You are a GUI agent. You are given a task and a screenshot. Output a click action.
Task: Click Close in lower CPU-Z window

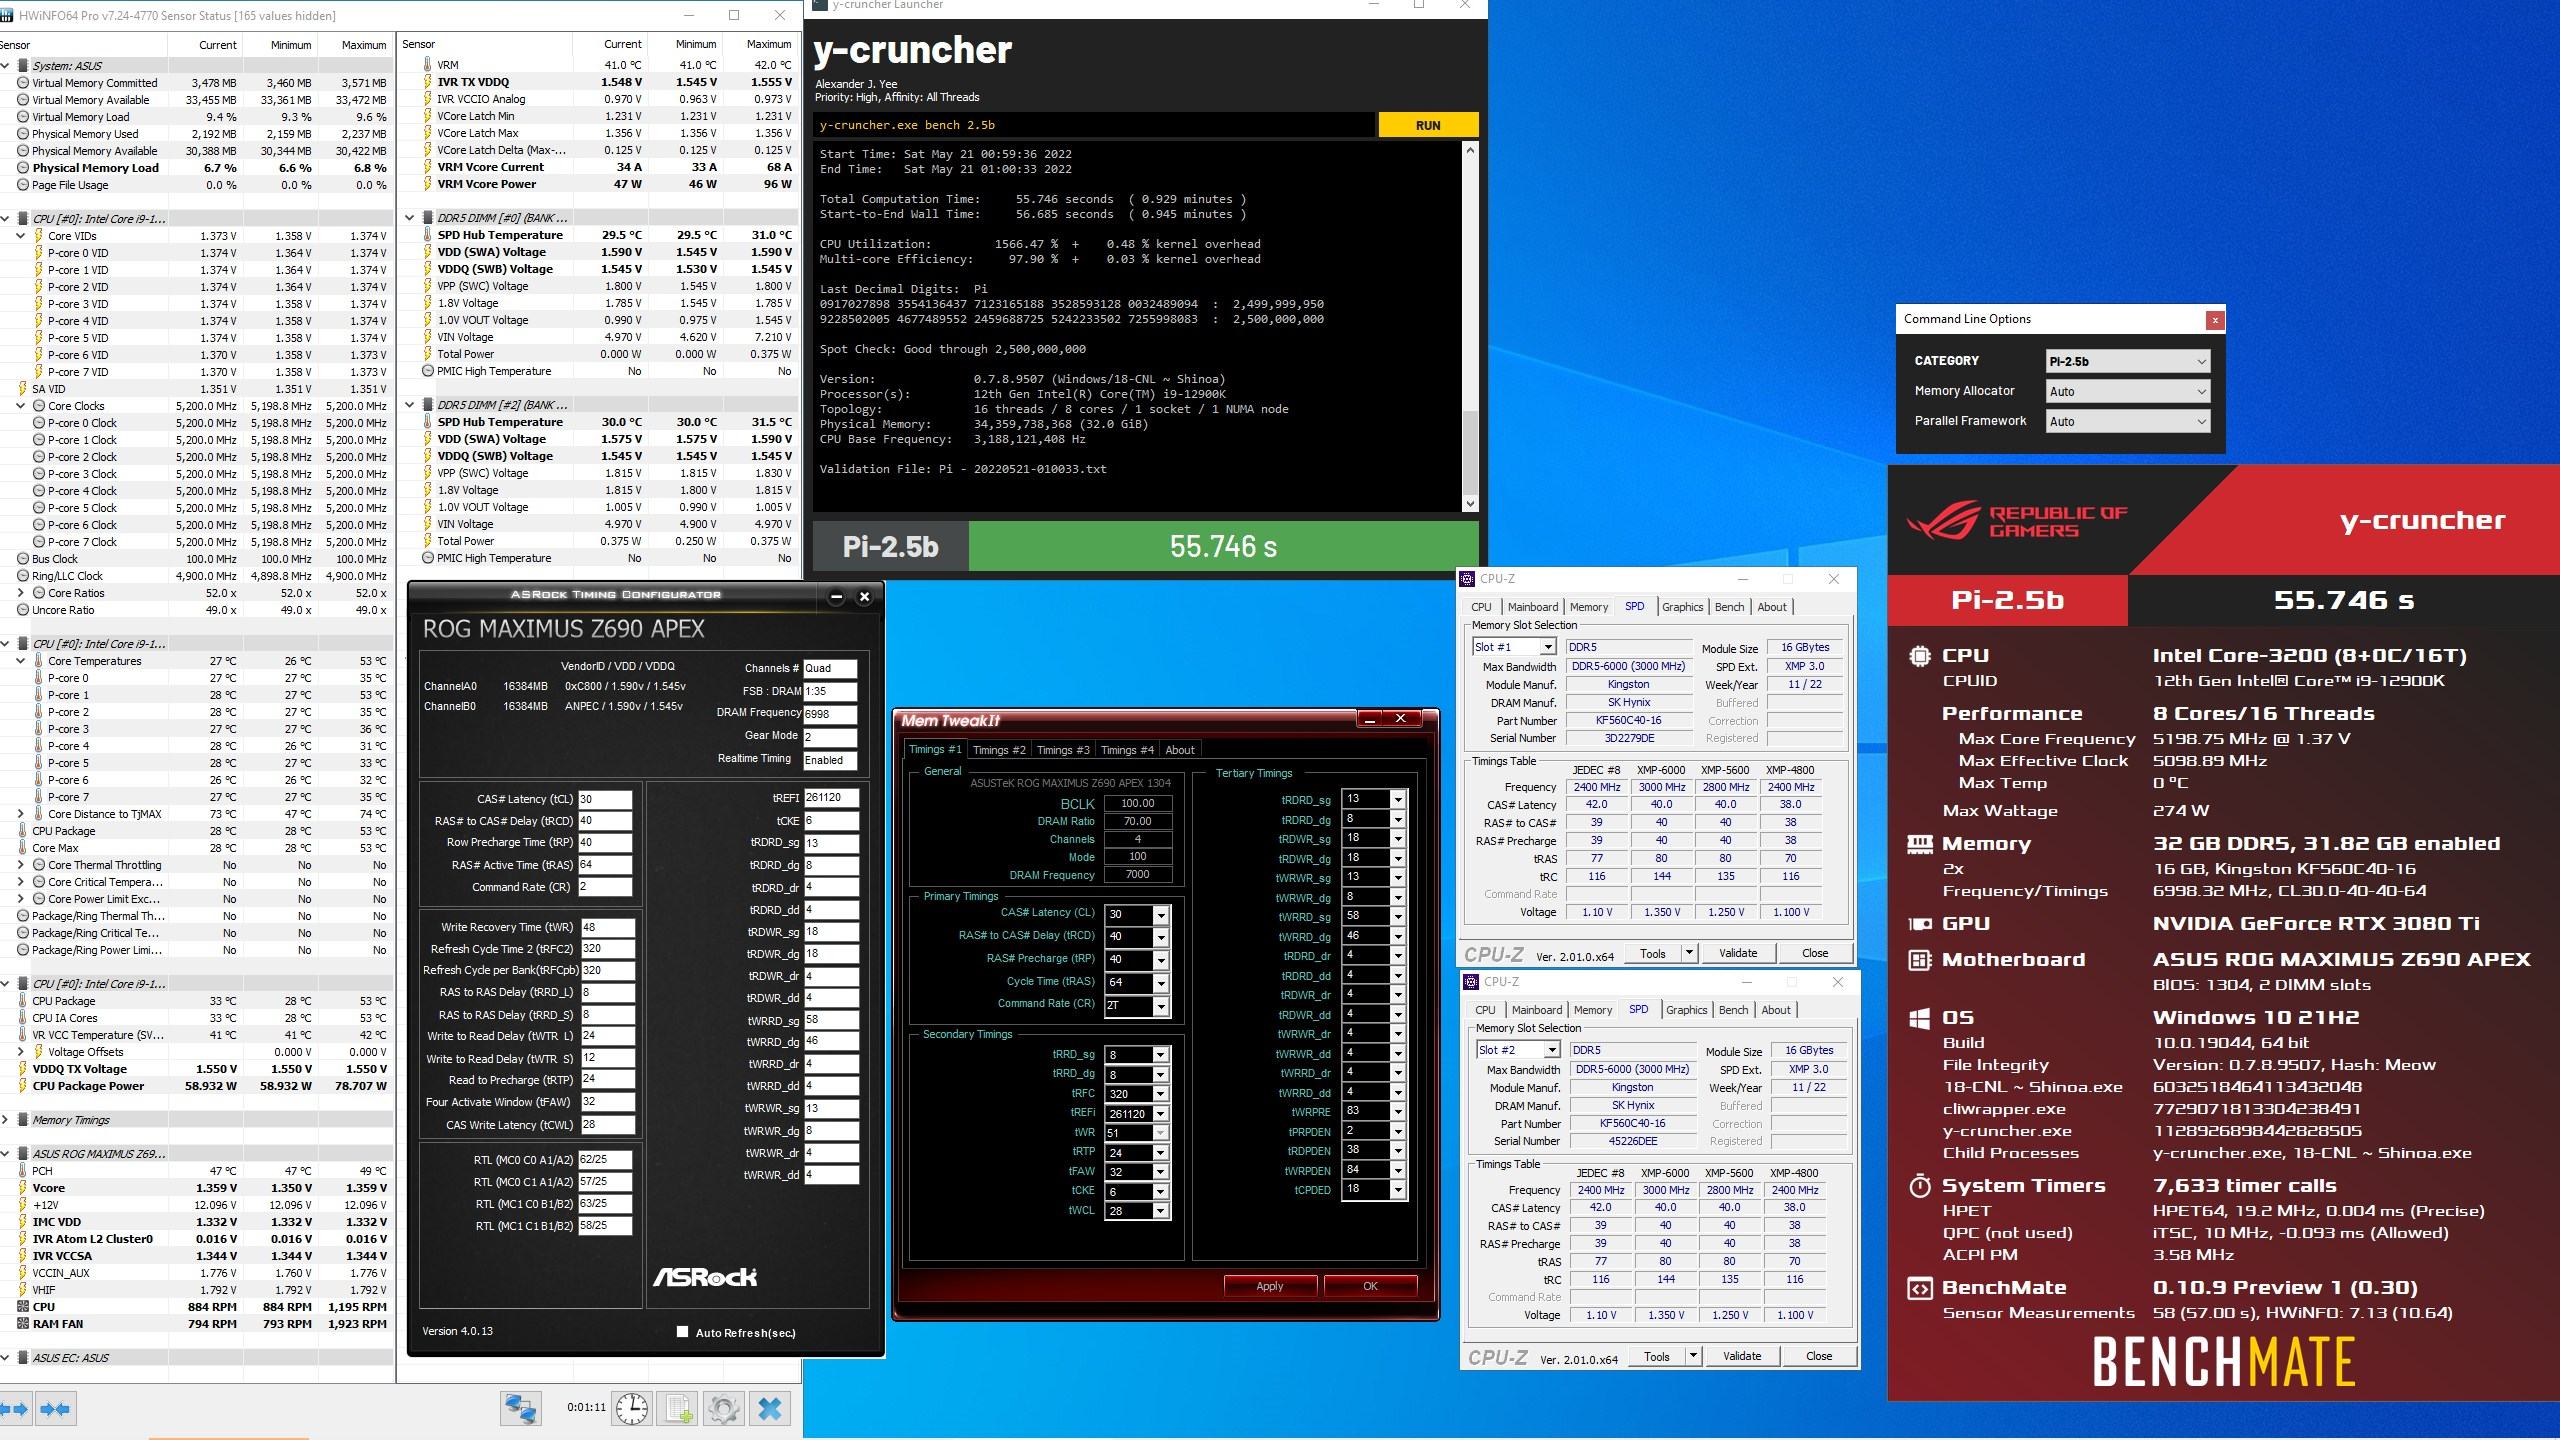(x=1819, y=1356)
